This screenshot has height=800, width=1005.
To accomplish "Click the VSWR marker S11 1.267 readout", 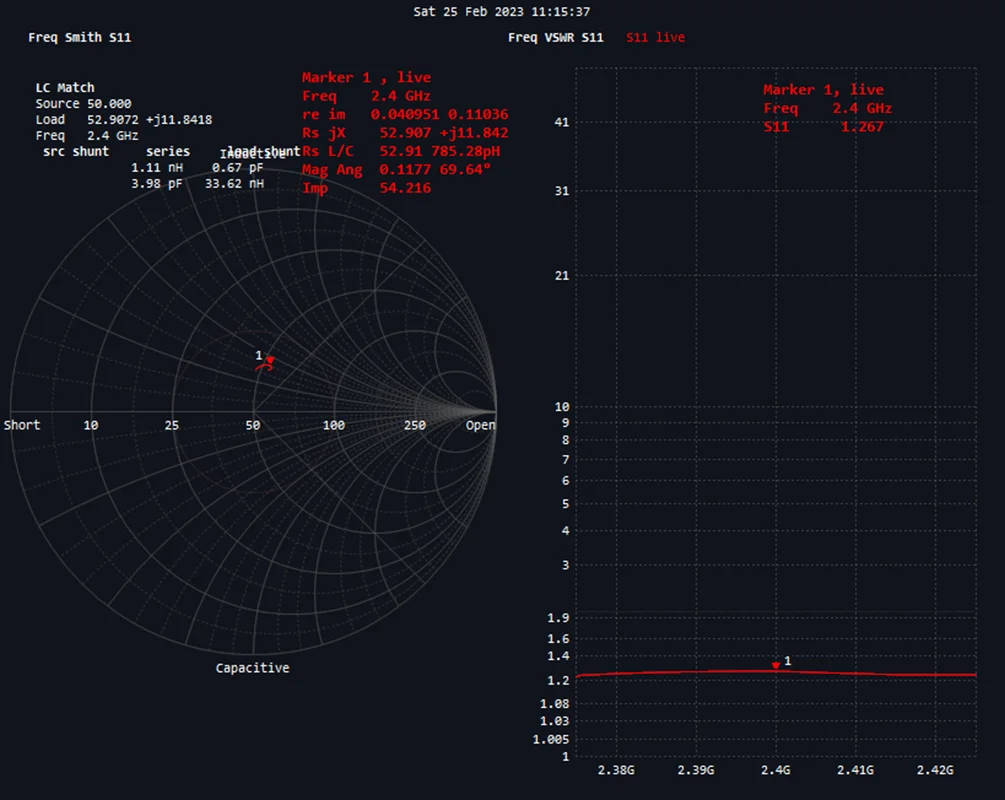I will (x=824, y=126).
